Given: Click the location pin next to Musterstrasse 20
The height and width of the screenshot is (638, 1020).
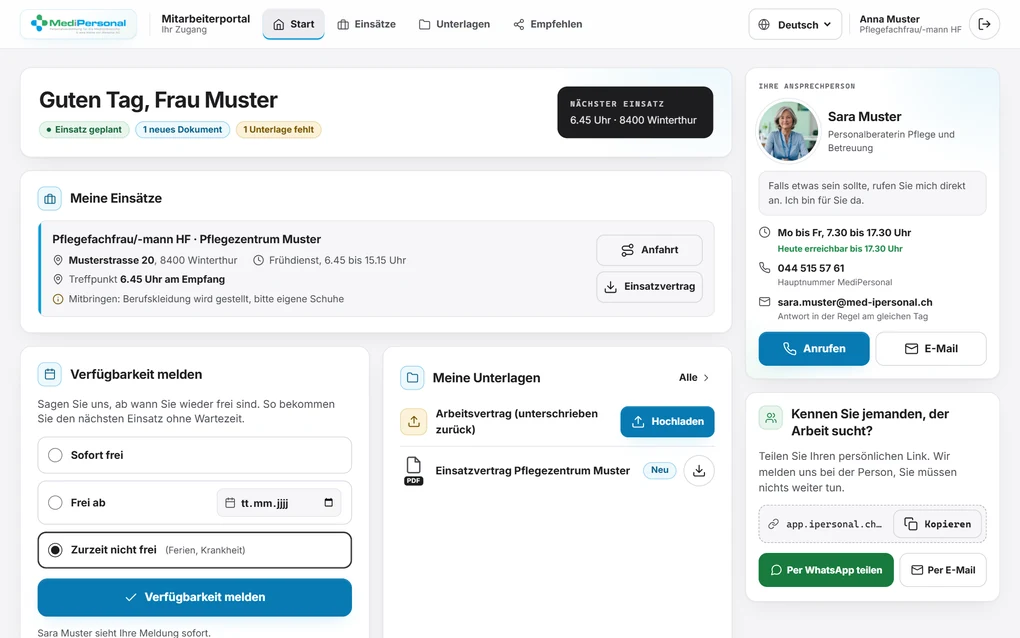Looking at the screenshot, I should [x=58, y=260].
